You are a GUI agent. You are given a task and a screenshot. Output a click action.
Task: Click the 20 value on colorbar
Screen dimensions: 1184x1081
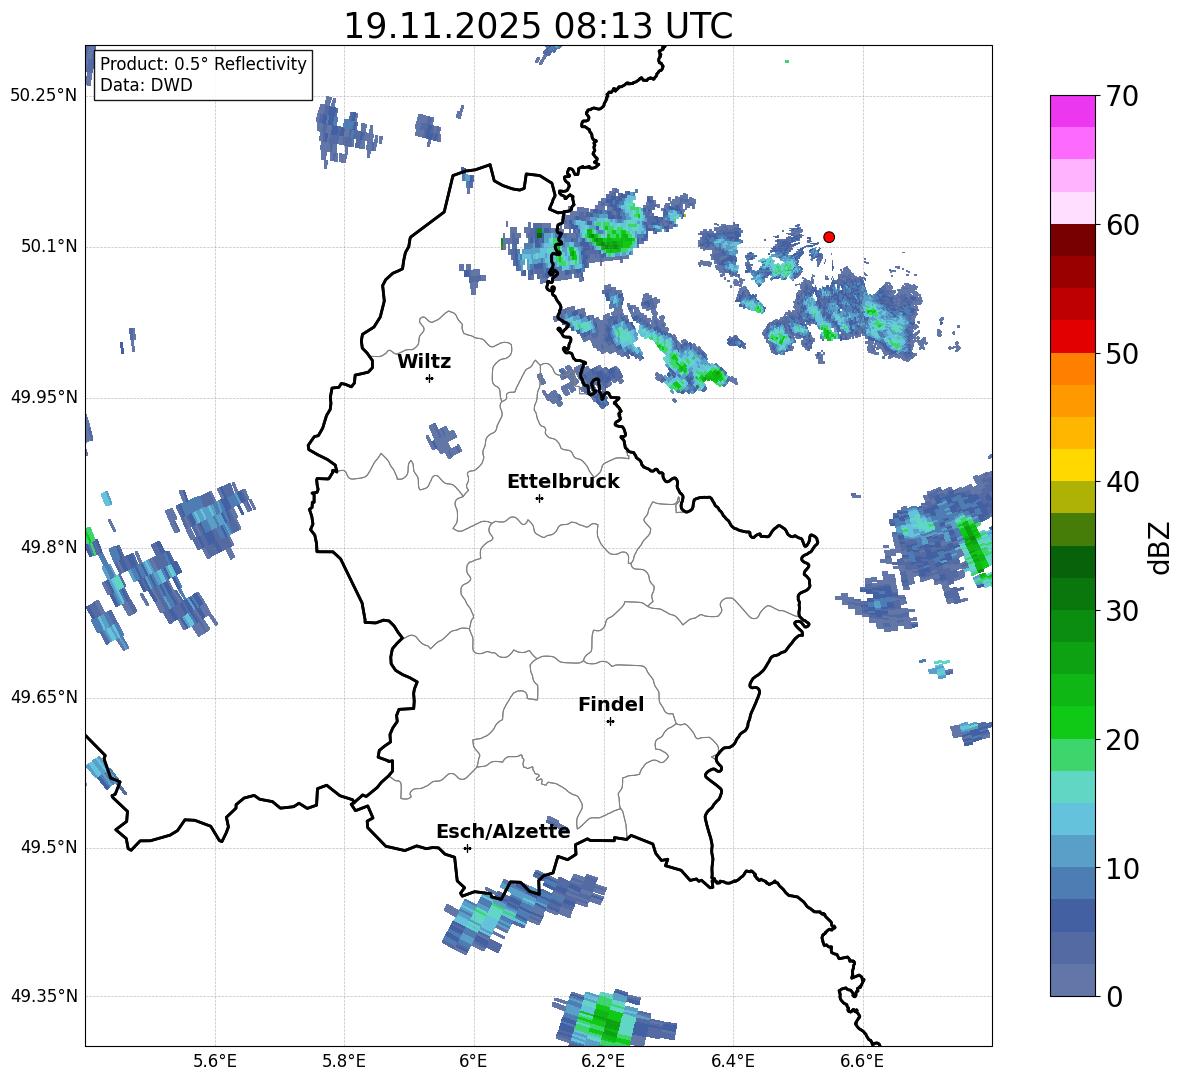point(1122,740)
